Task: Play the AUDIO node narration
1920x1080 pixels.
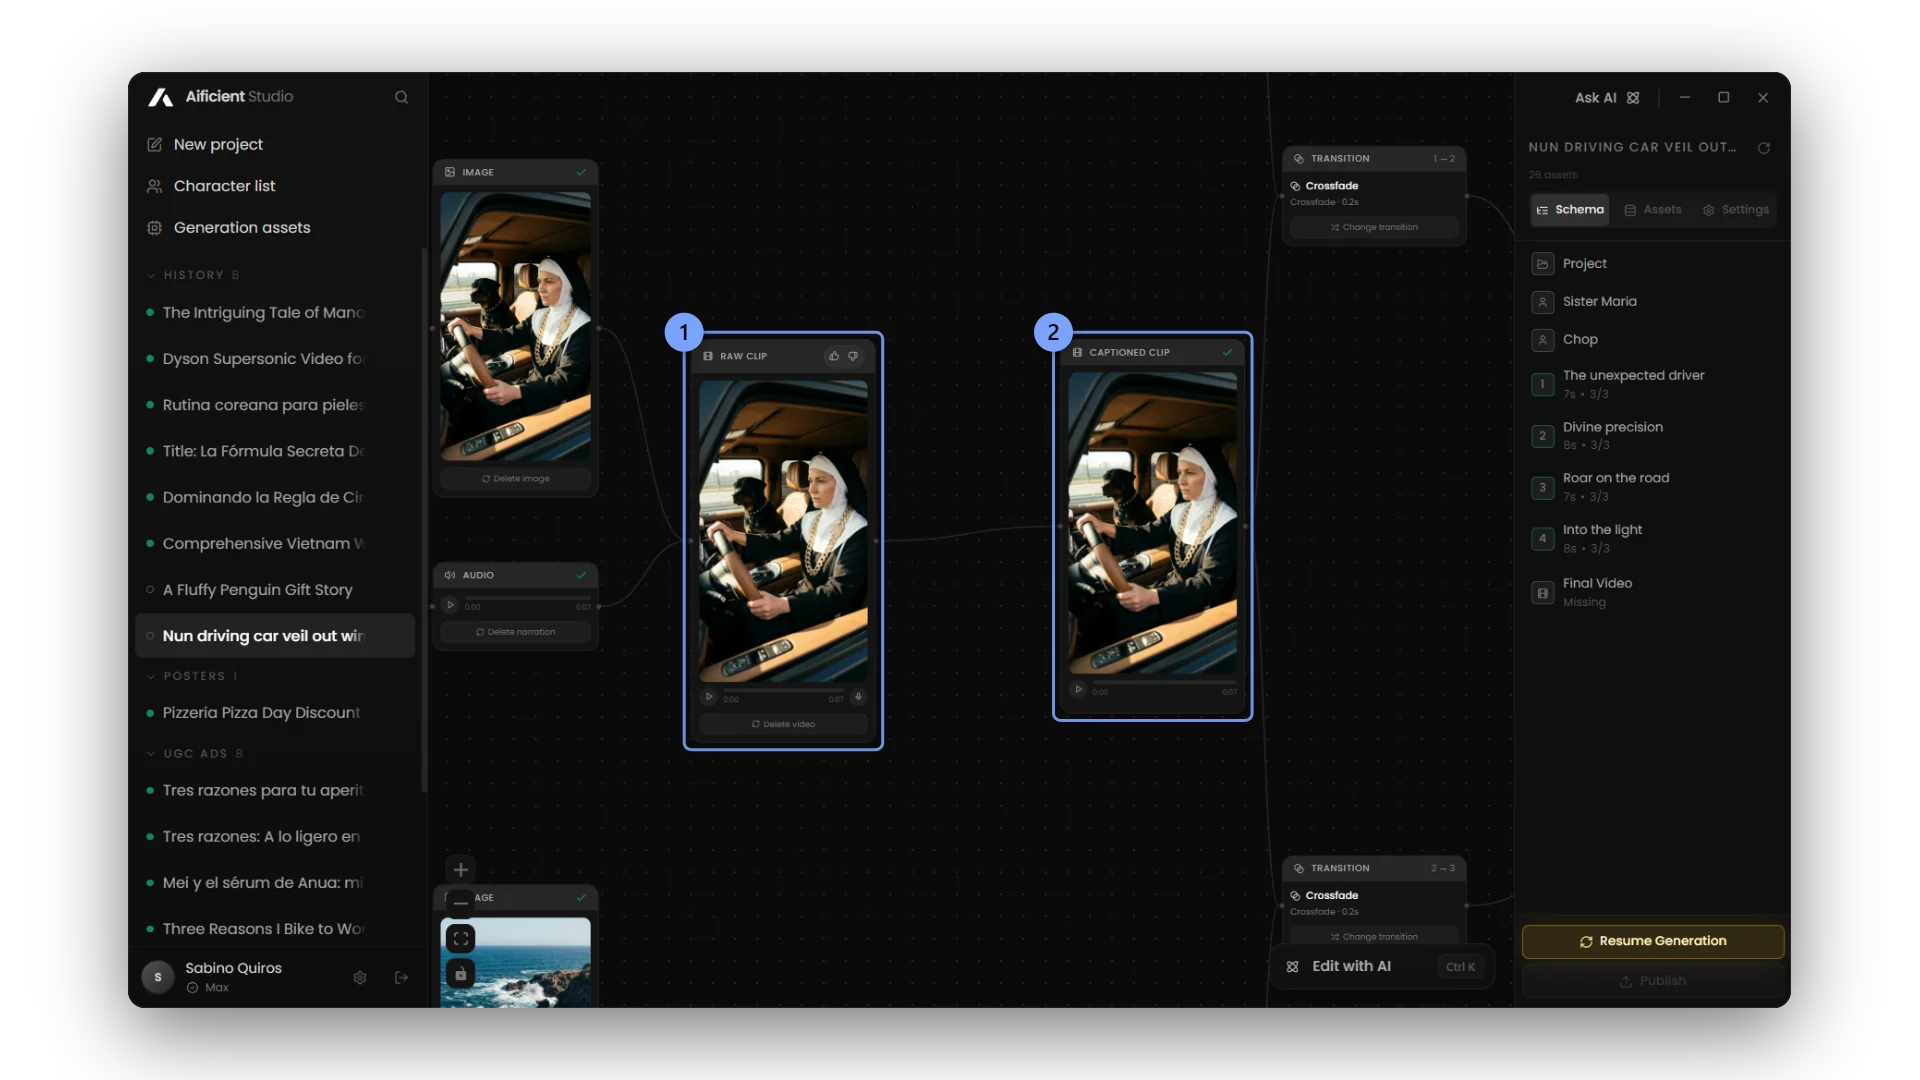Action: [450, 605]
